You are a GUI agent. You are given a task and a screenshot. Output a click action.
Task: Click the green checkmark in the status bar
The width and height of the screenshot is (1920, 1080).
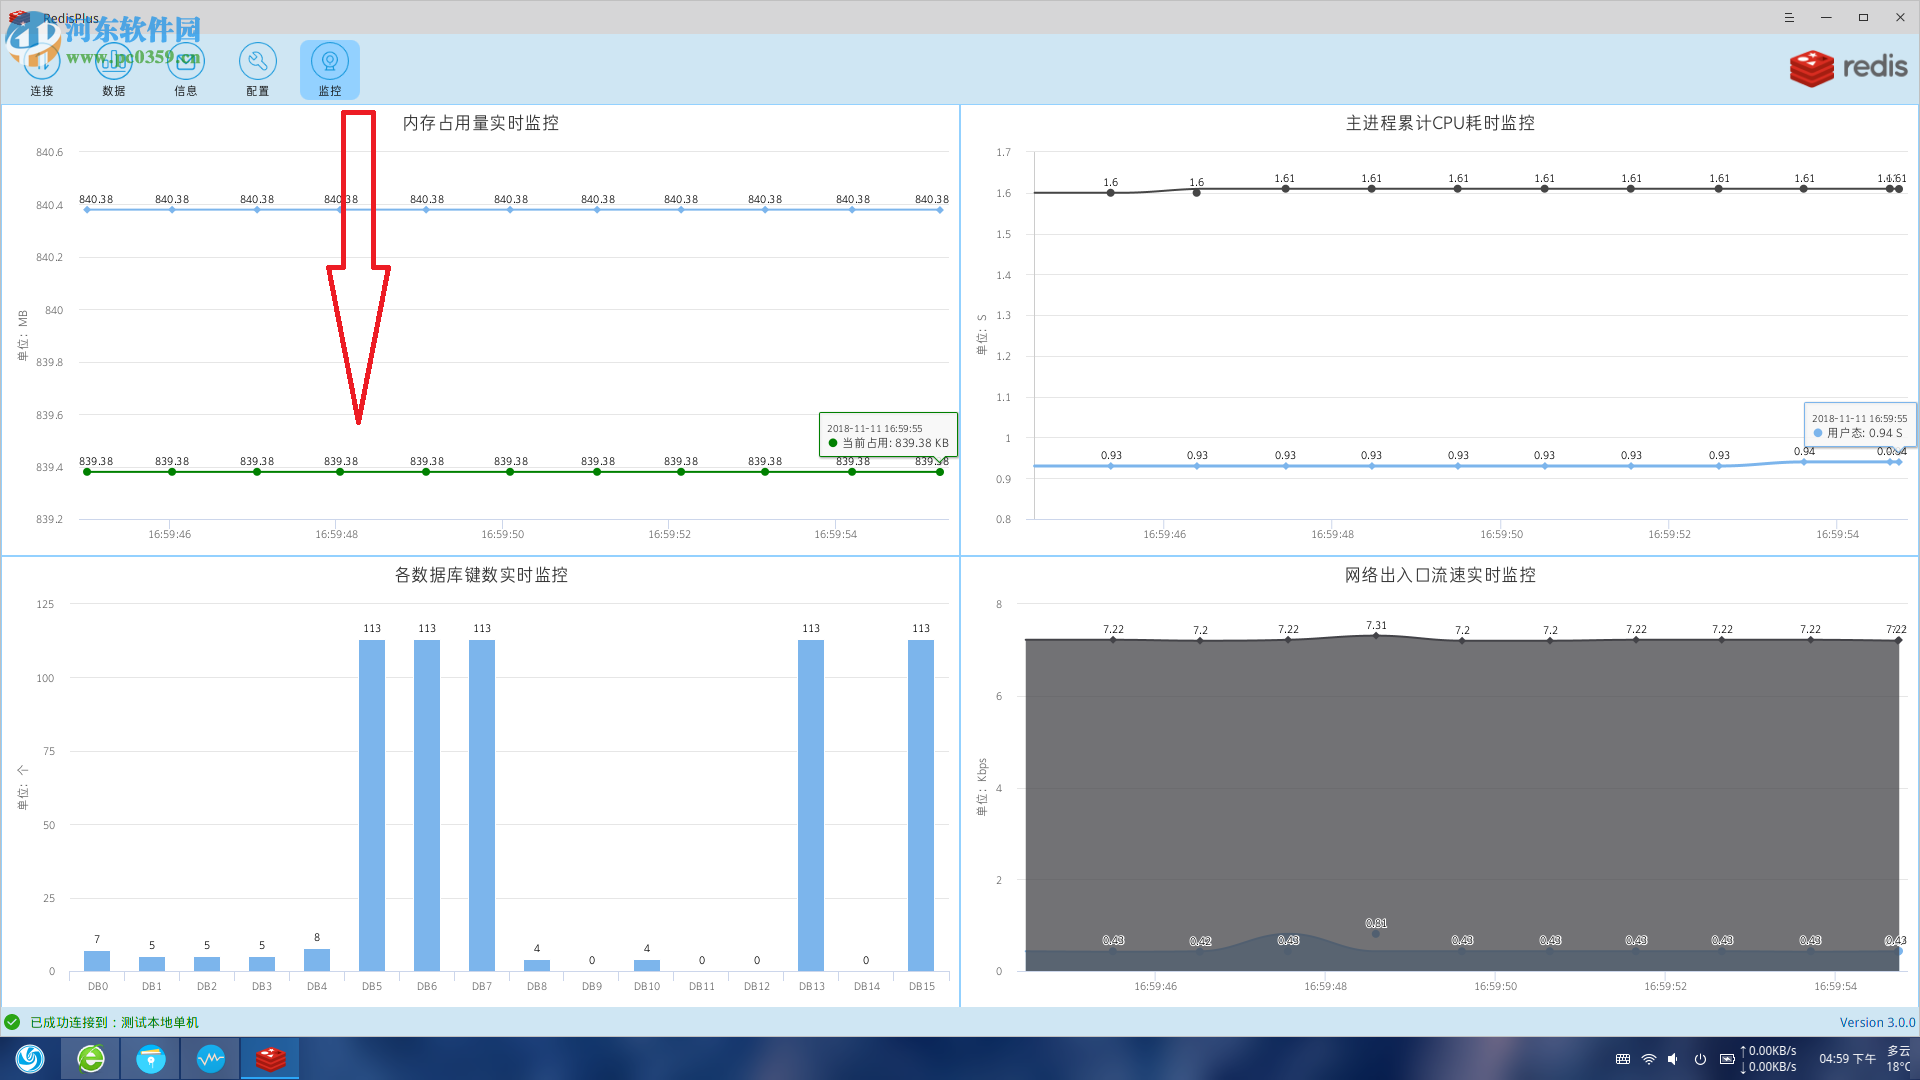(14, 1022)
